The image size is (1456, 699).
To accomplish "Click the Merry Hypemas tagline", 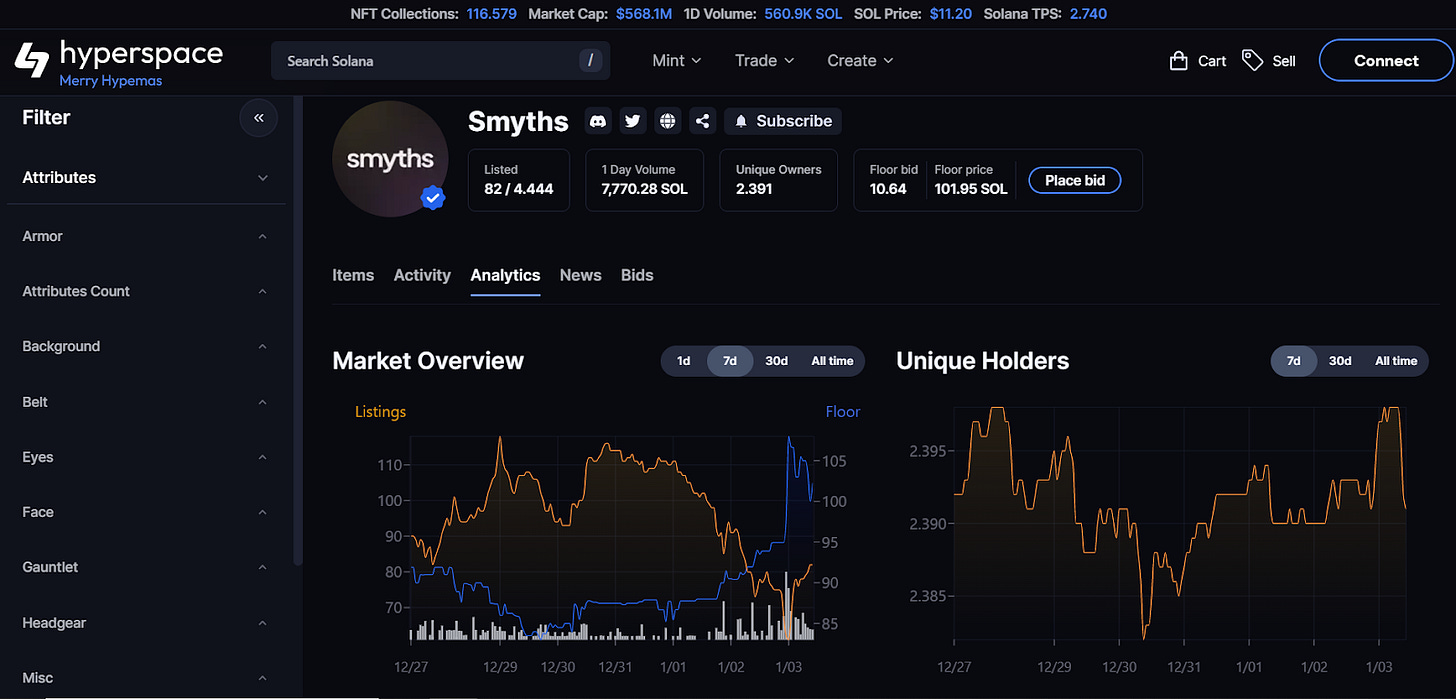I will pyautogui.click(x=111, y=81).
